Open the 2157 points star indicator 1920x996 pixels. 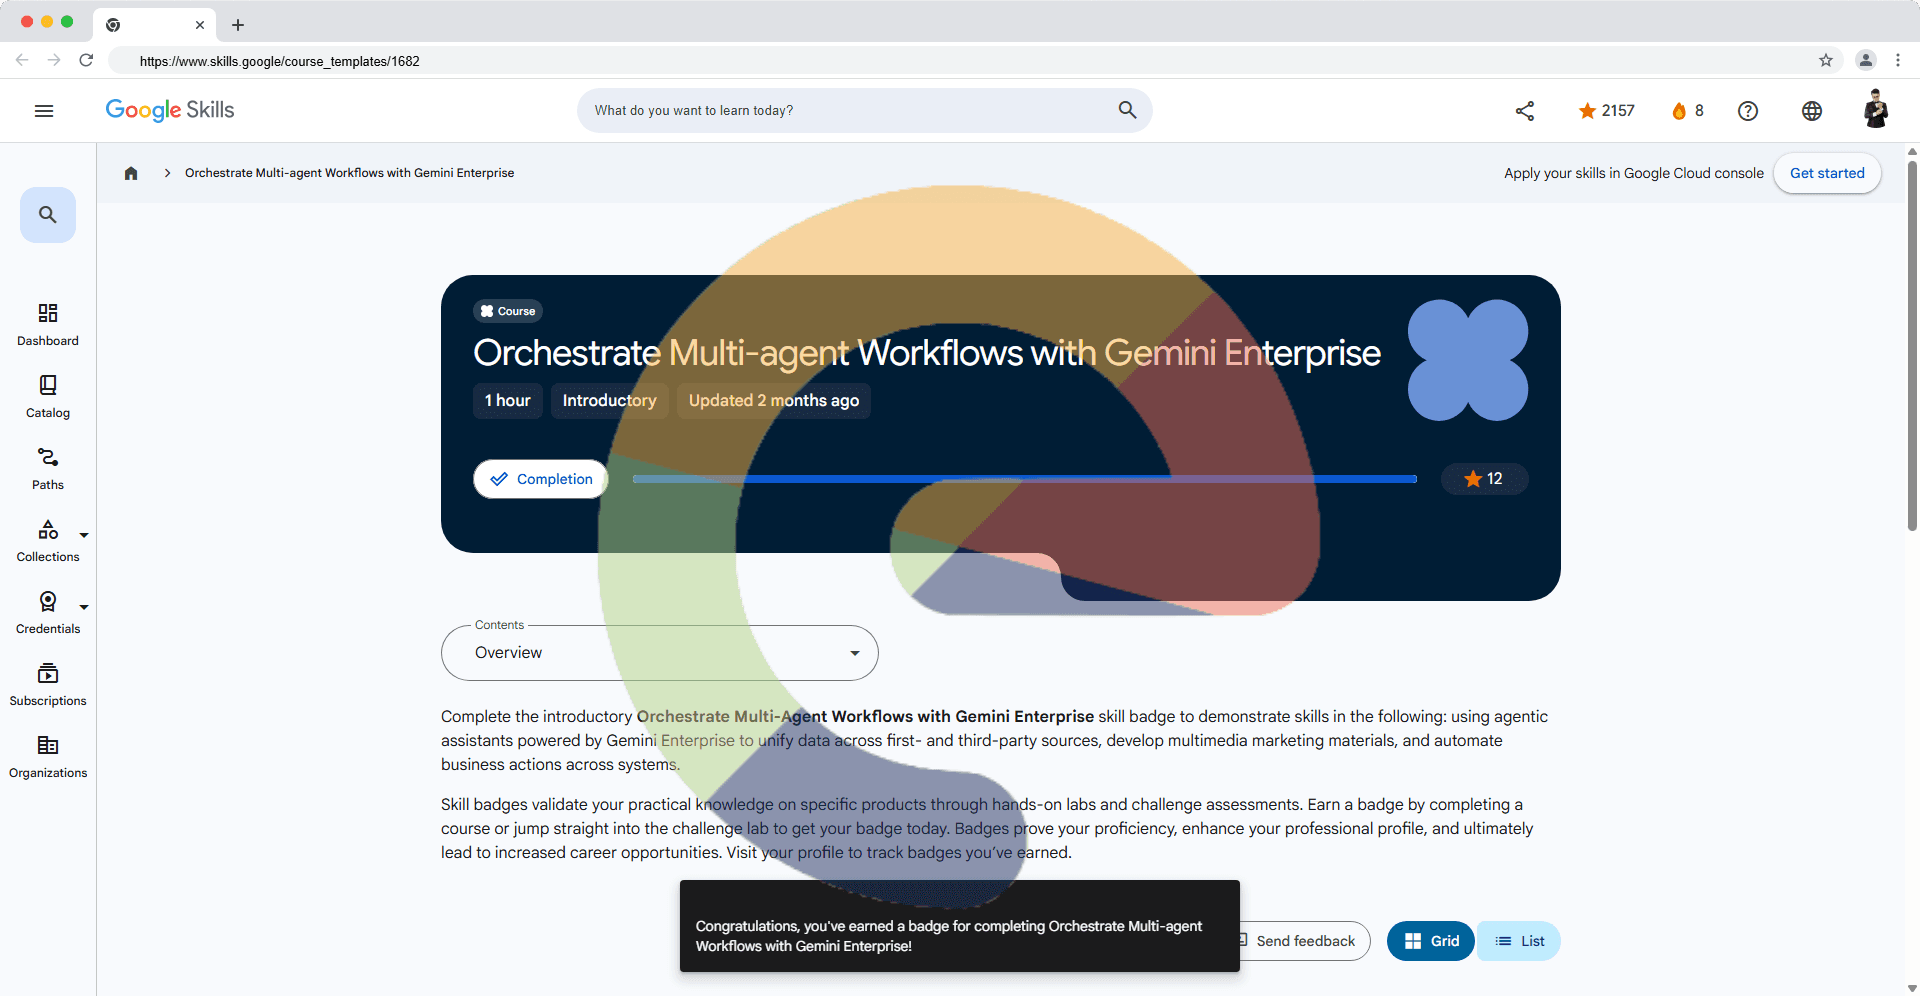click(1606, 111)
